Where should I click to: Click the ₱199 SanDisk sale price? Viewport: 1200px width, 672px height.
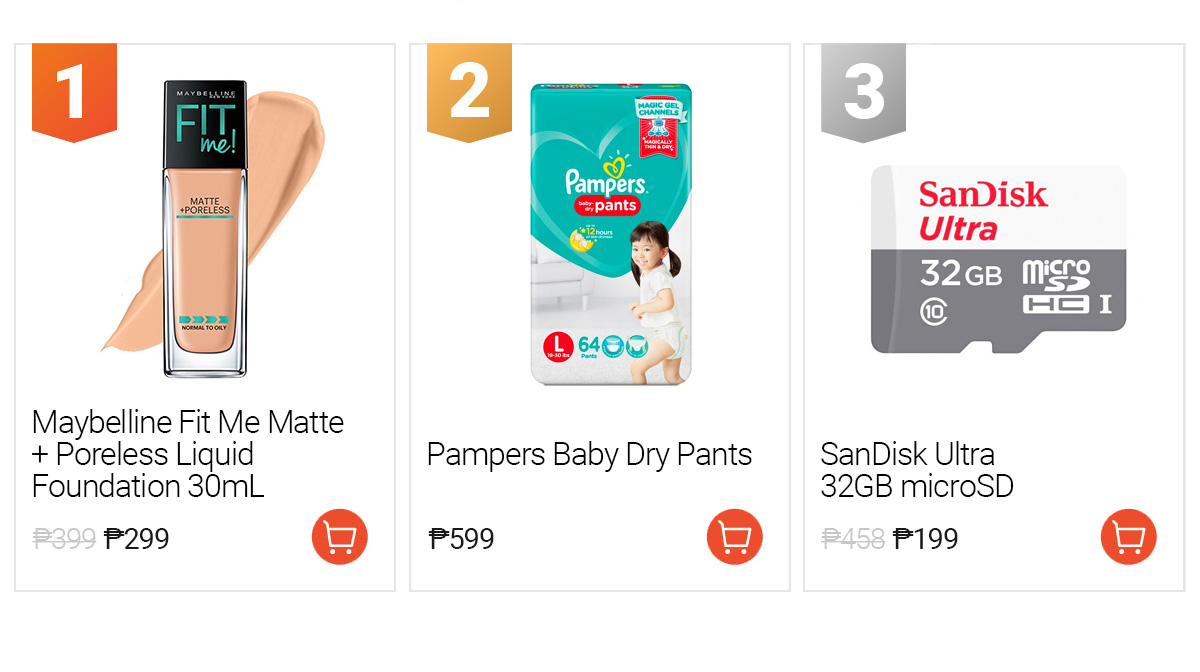[926, 539]
